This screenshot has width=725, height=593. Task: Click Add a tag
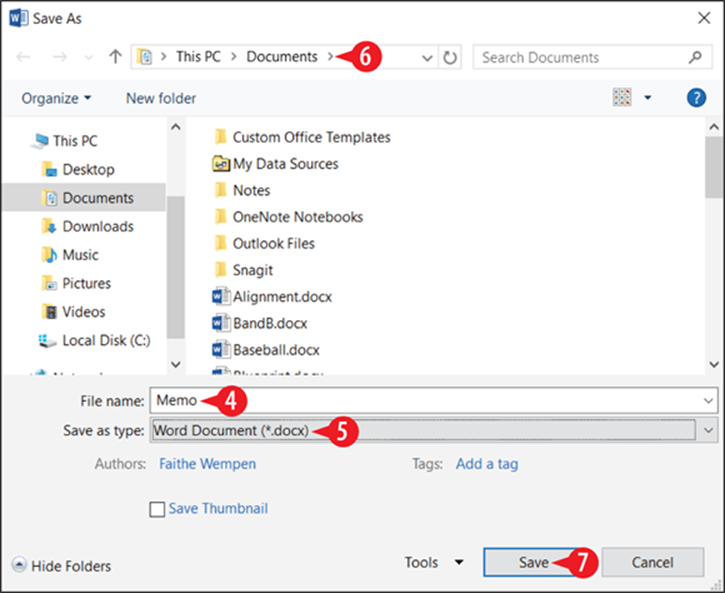[x=486, y=464]
